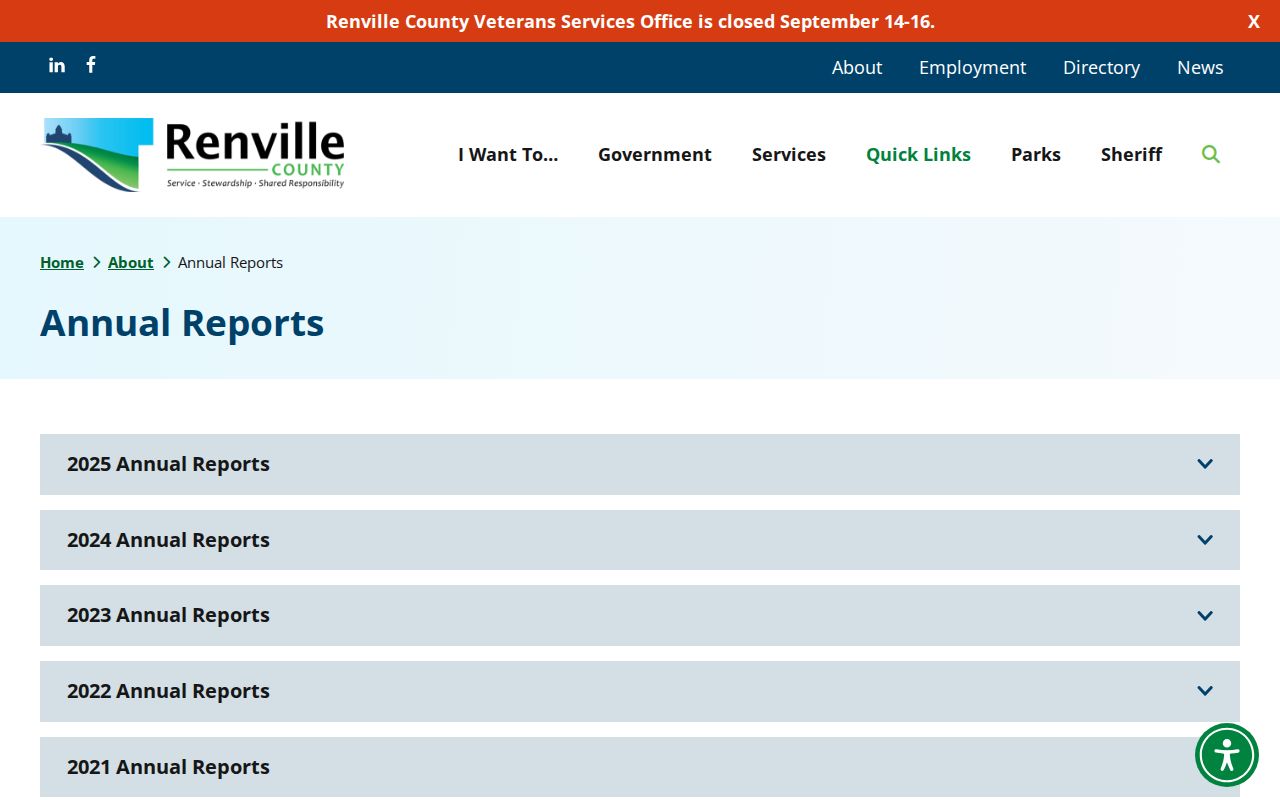Click the Veterans Services closure alert text
1280x800 pixels.
pyautogui.click(x=630, y=21)
